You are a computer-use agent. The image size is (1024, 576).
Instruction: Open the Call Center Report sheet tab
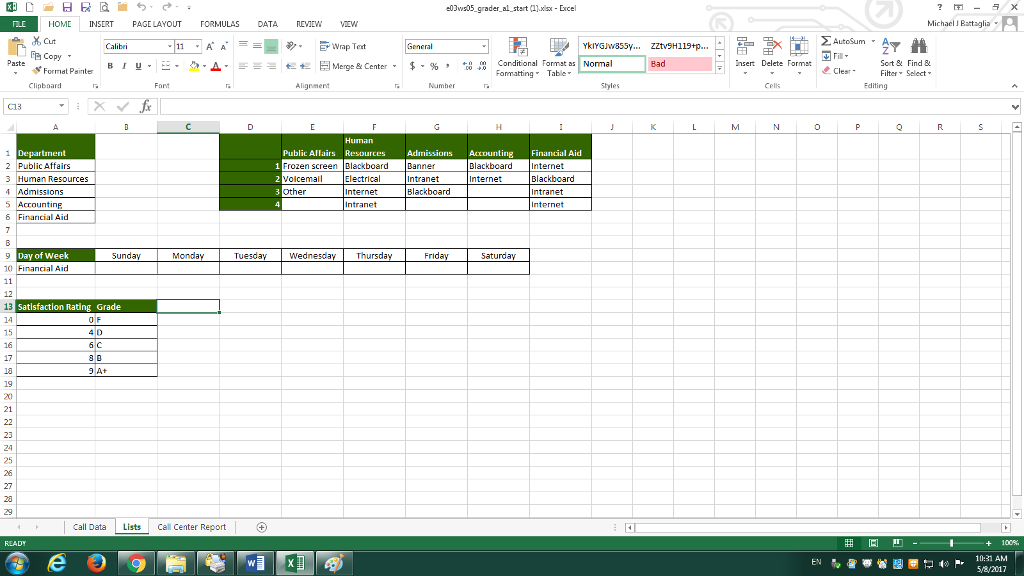192,527
